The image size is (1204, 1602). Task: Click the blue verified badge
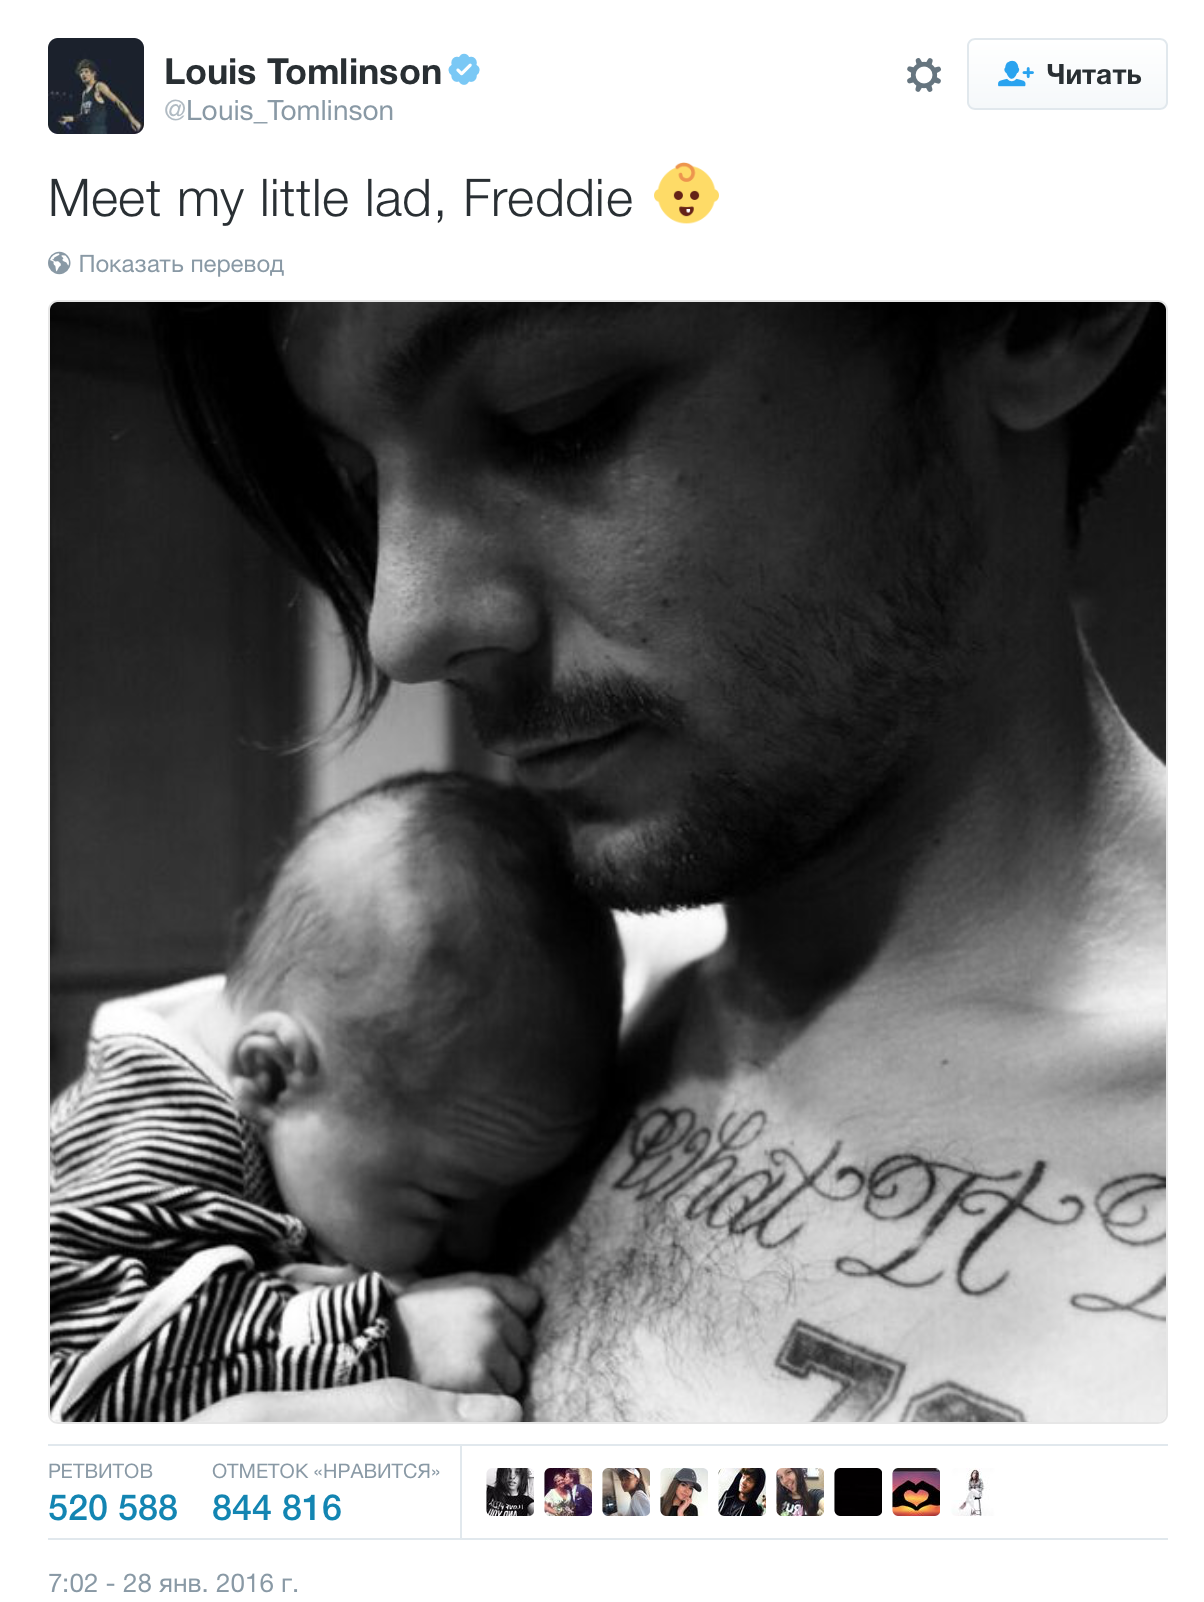coord(464,70)
